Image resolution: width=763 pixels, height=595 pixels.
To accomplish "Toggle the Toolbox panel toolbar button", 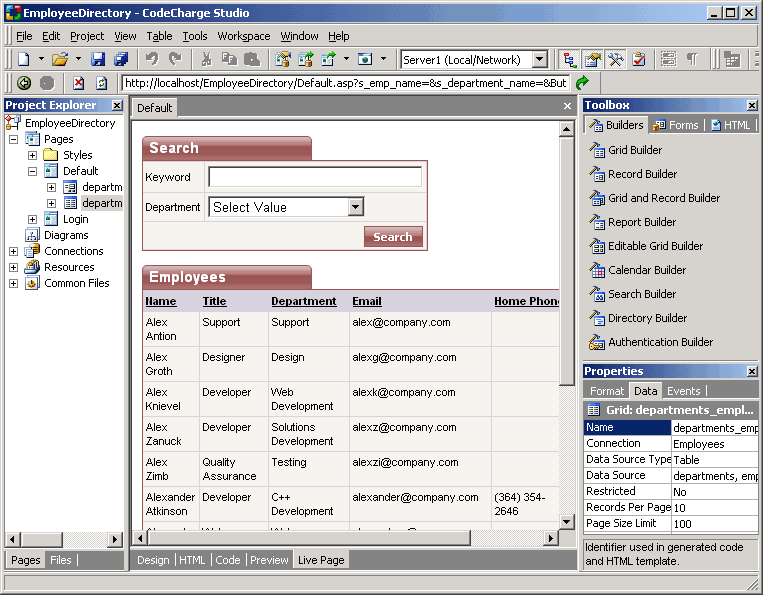I will coord(616,60).
